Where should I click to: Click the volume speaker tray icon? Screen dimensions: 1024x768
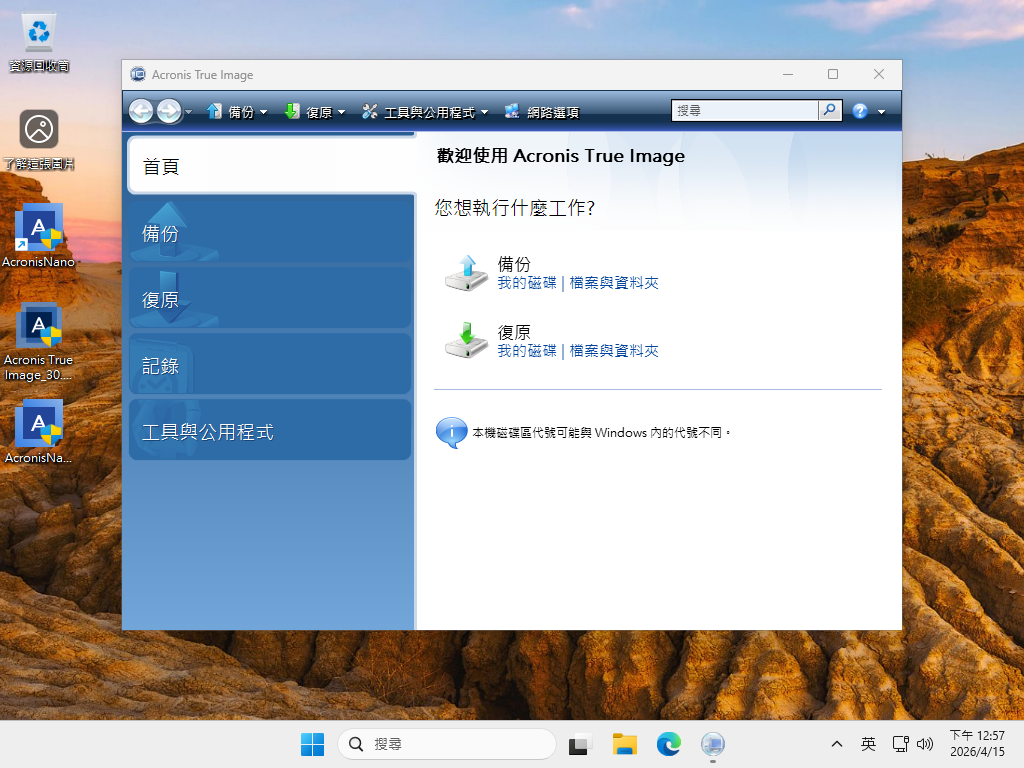(x=925, y=744)
